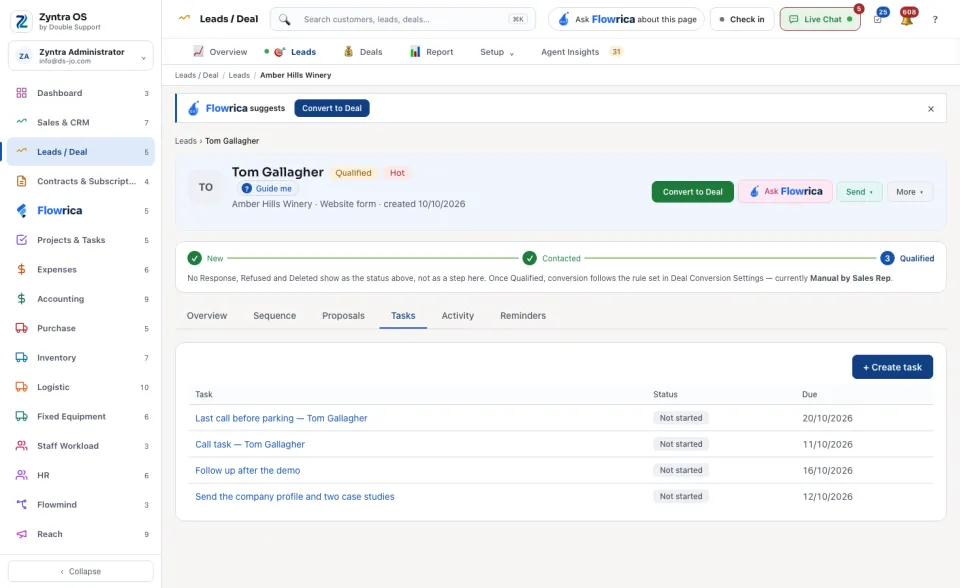Switch to the Overview lead tab
This screenshot has width=960, height=588.
206,316
